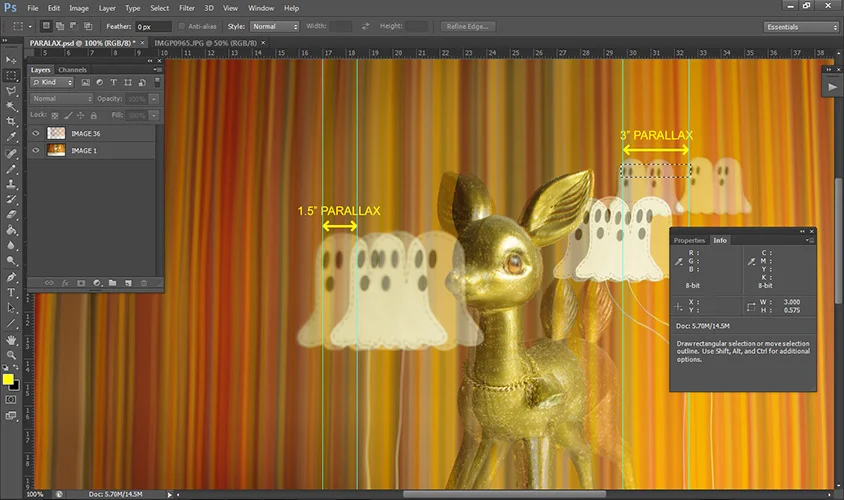
Task: Select the Type tool in toolbar
Action: click(11, 293)
